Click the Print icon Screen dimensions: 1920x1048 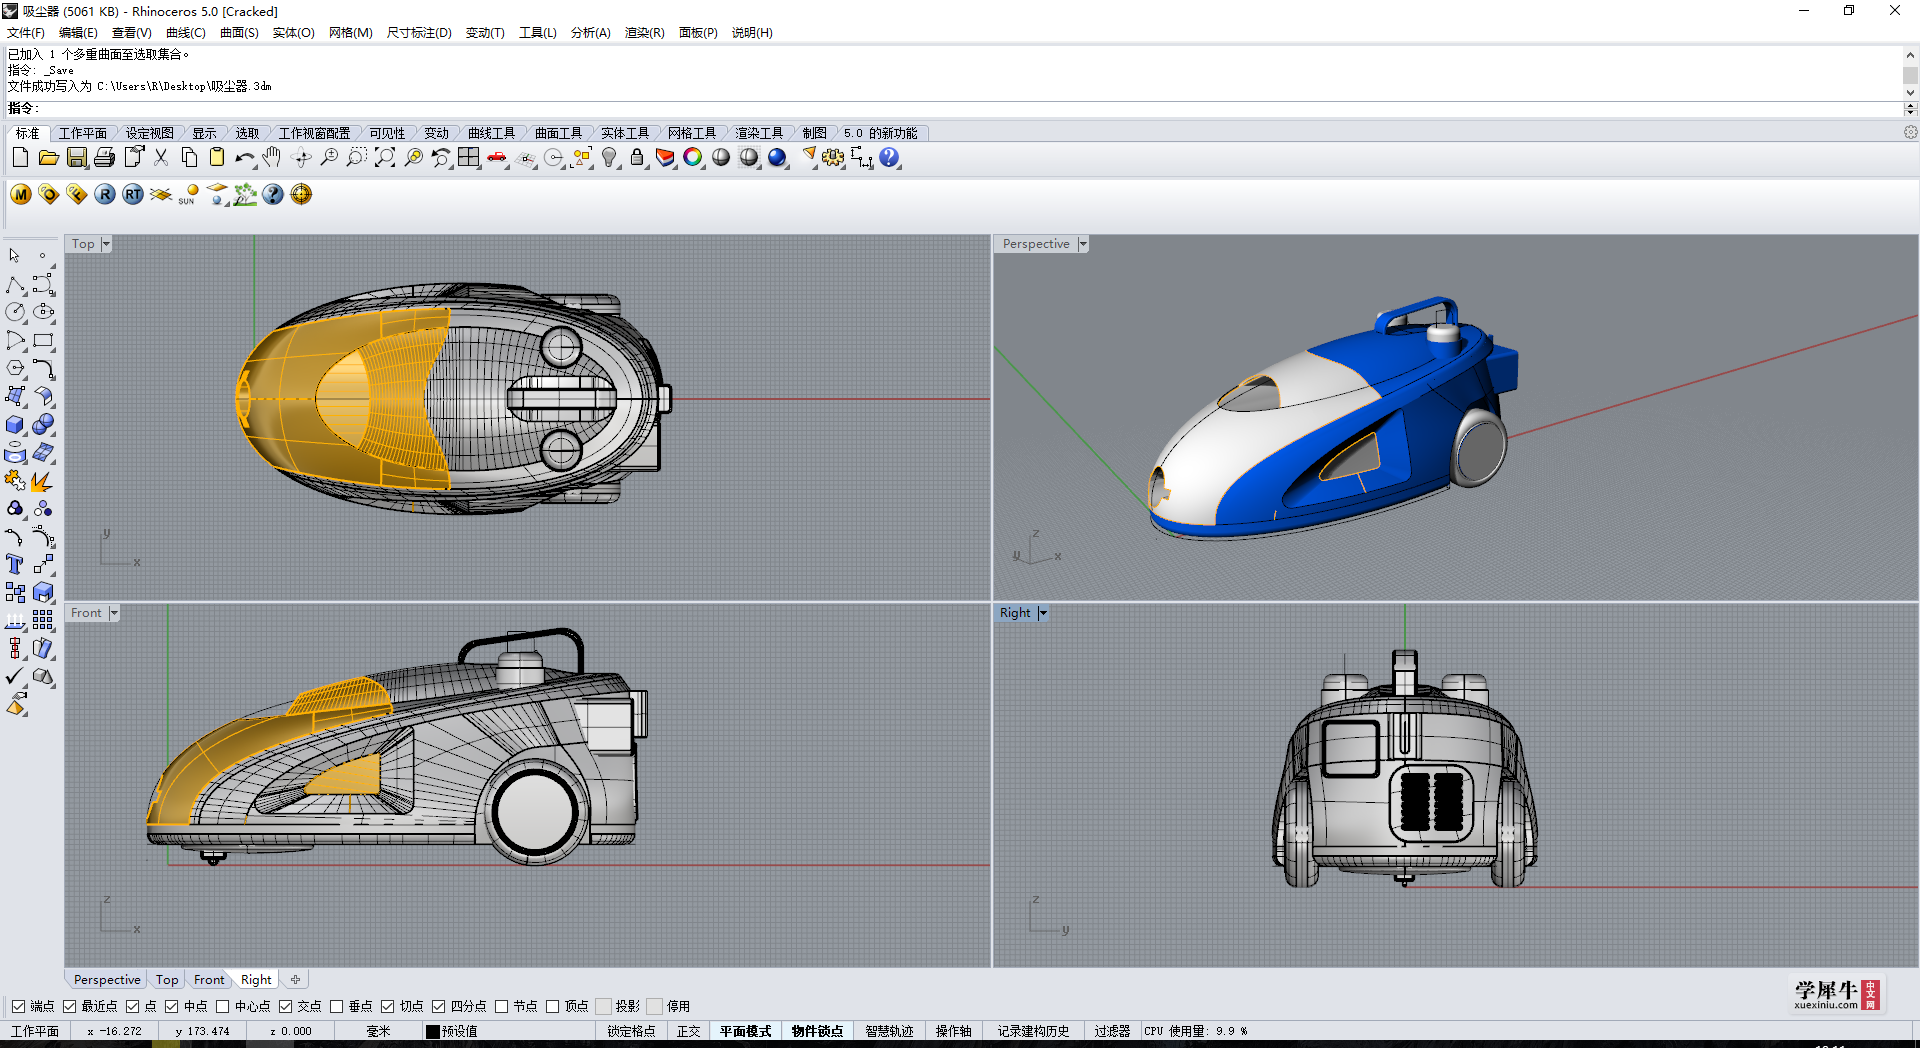tap(104, 157)
